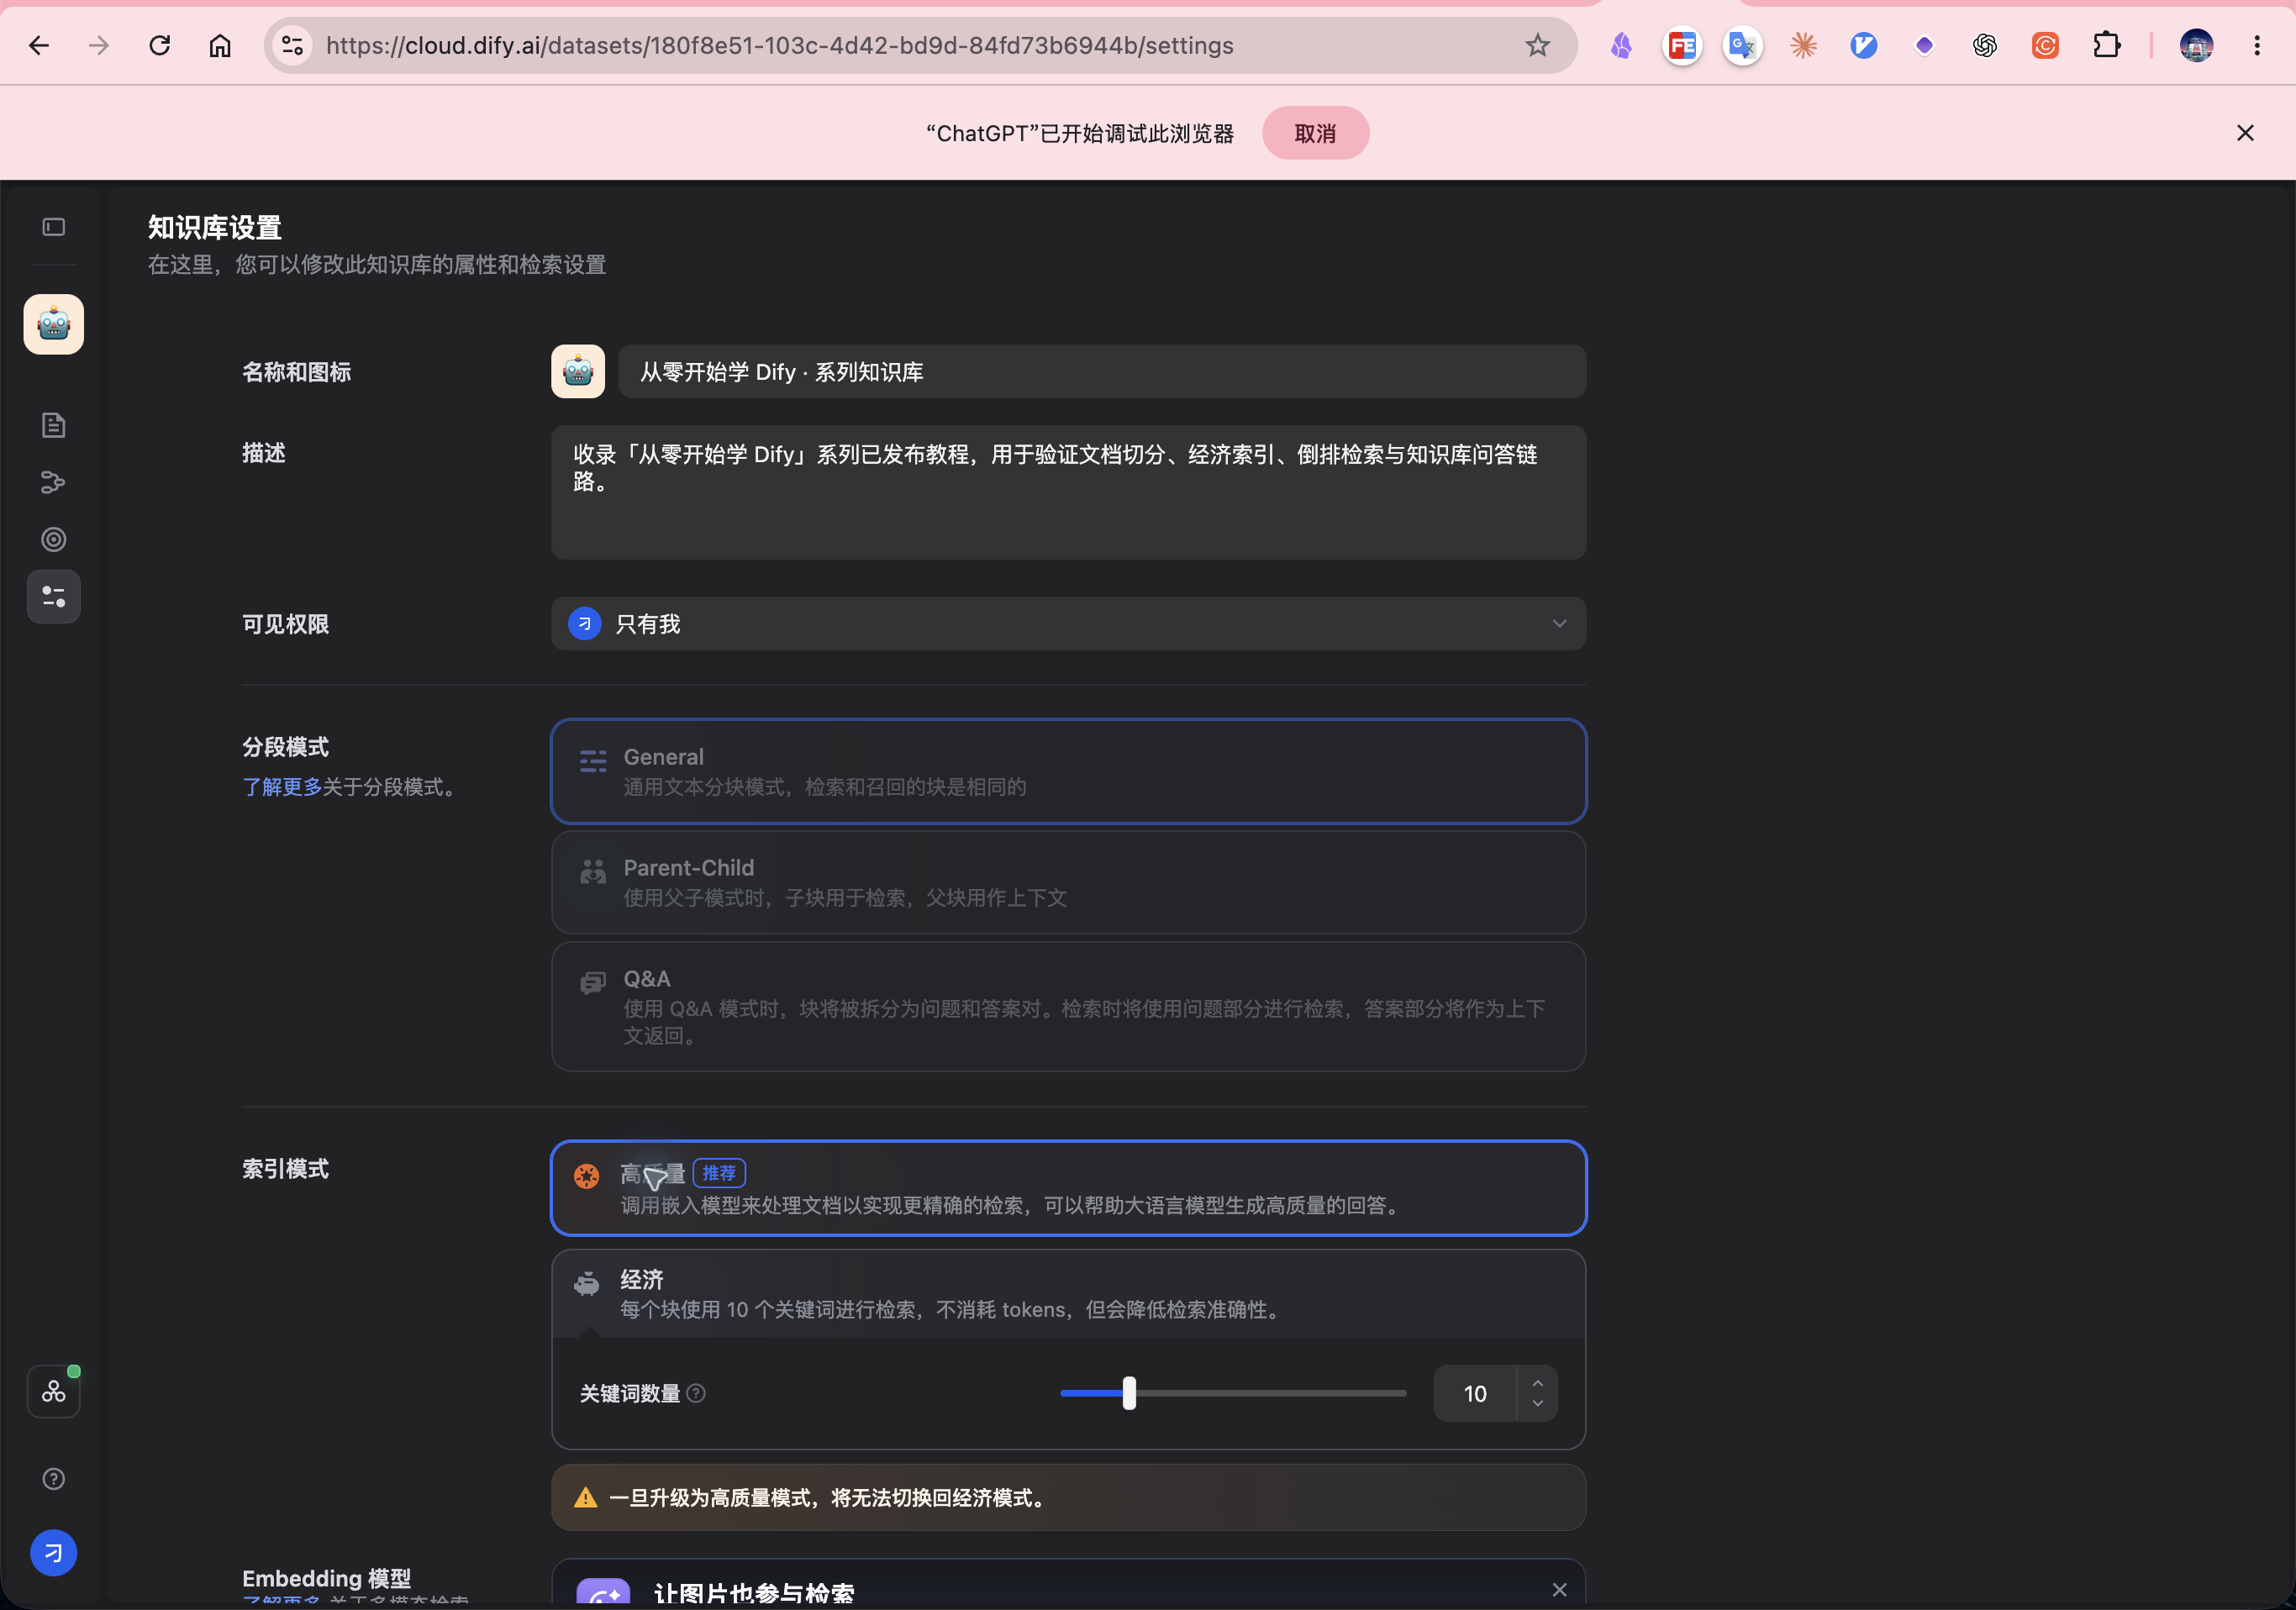Image resolution: width=2296 pixels, height=1610 pixels.
Task: Open the Google Translate extension icon
Action: click(1743, 45)
